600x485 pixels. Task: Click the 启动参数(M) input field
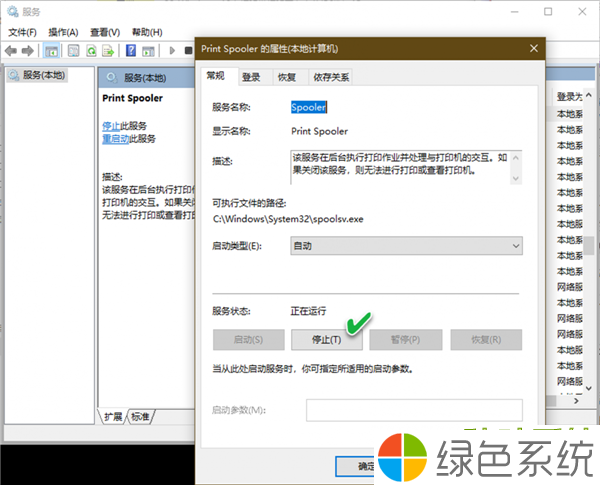[414, 410]
